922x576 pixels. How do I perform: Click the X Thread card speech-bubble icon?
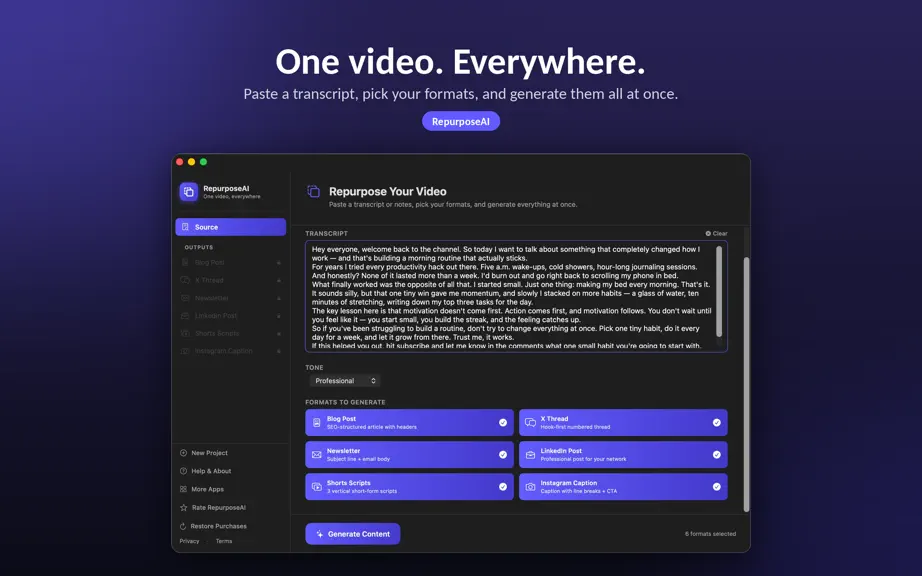[x=530, y=423]
